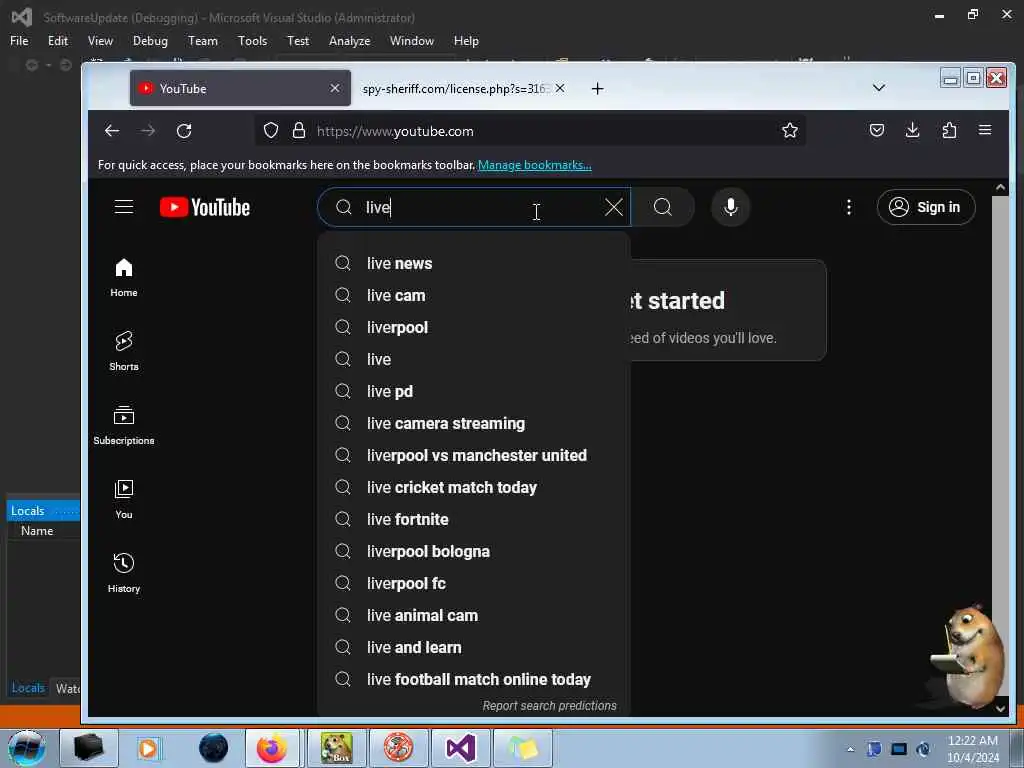Image resolution: width=1024 pixels, height=768 pixels.
Task: Open Shorts in YouTube sidebar
Action: 123,351
